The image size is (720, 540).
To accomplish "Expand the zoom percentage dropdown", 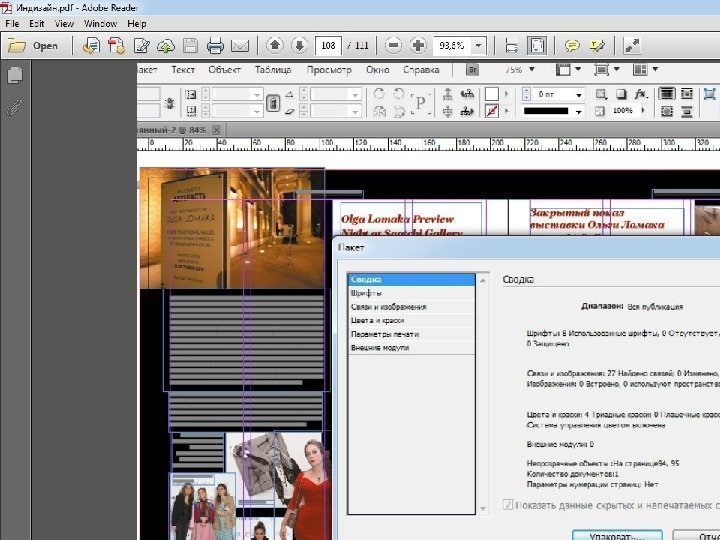I will click(479, 46).
